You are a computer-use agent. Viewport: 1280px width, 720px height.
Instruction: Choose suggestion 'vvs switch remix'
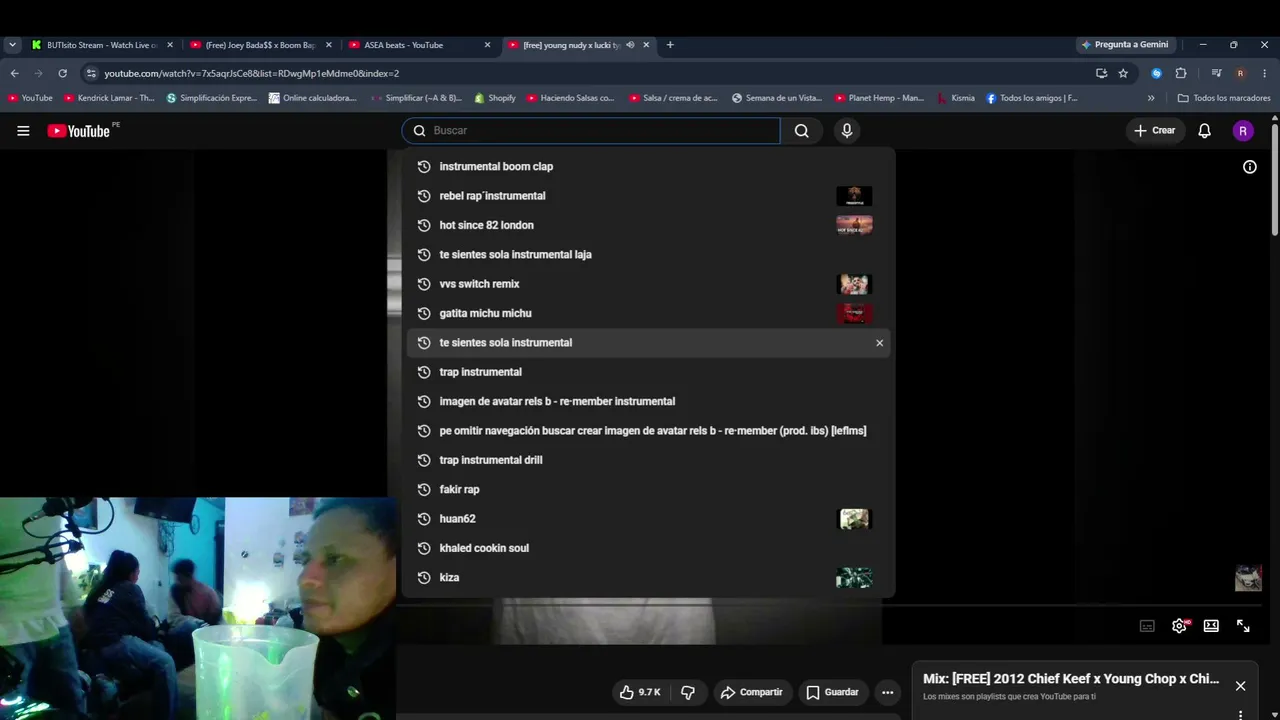[648, 284]
